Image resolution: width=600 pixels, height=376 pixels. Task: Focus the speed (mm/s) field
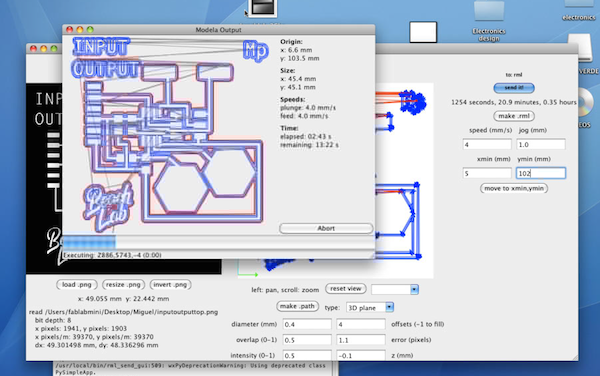[487, 145]
